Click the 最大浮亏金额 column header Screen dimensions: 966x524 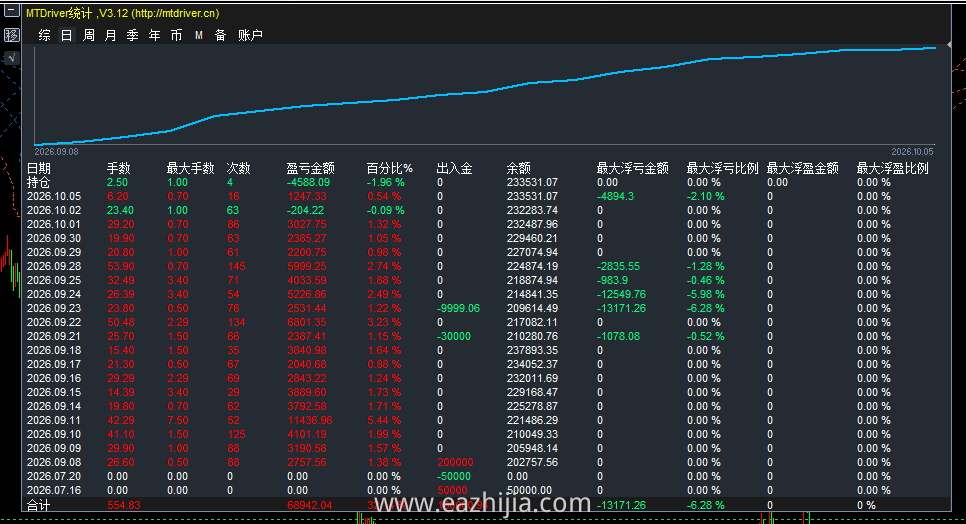(633, 168)
